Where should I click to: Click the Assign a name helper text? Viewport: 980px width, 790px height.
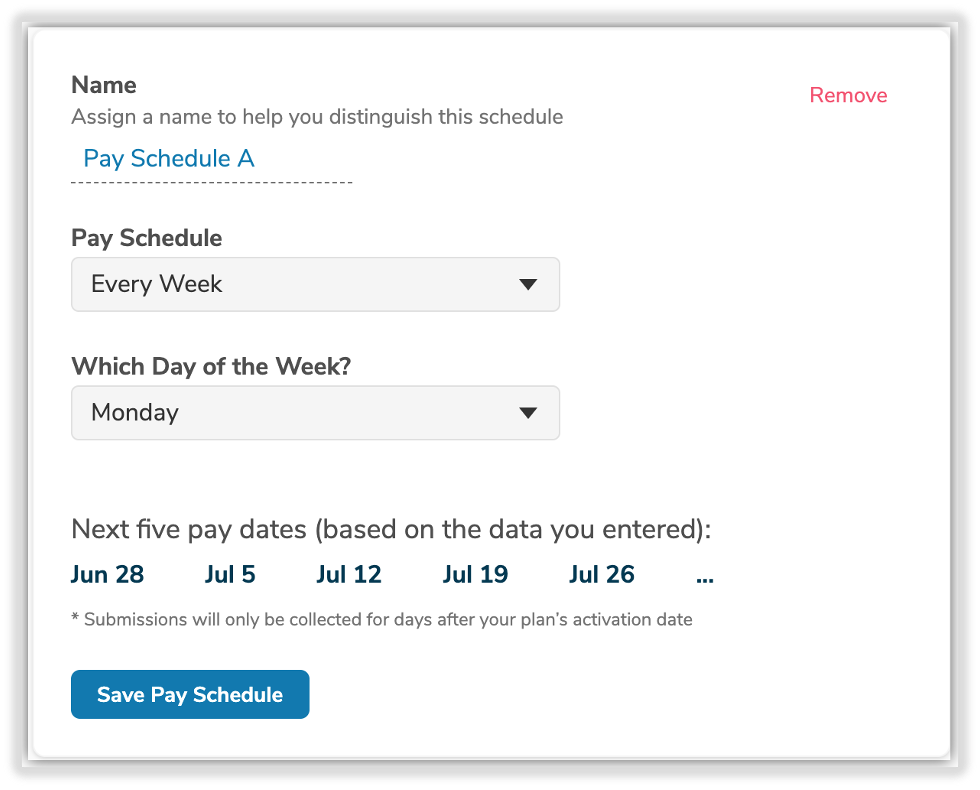click(x=317, y=117)
